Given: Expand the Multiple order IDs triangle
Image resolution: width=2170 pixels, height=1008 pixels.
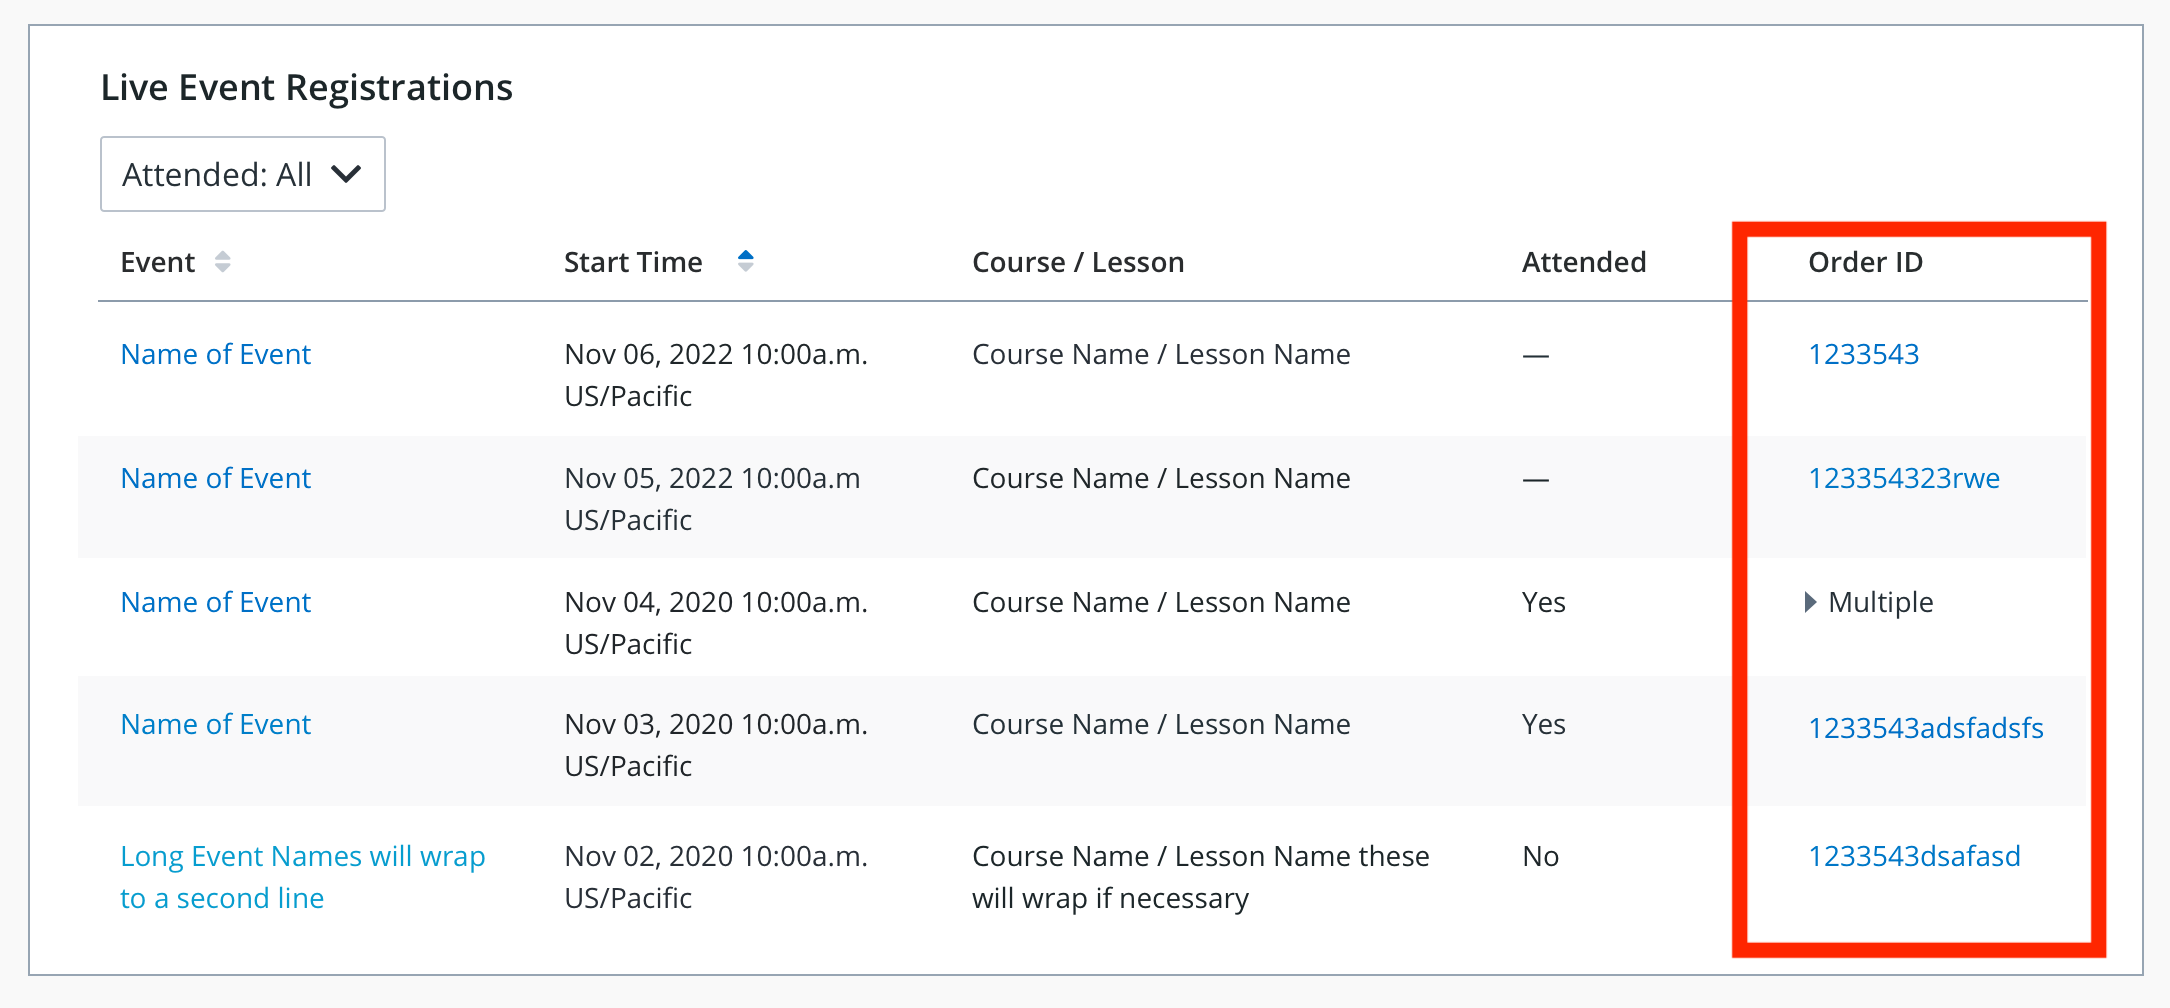Looking at the screenshot, I should click(1810, 602).
